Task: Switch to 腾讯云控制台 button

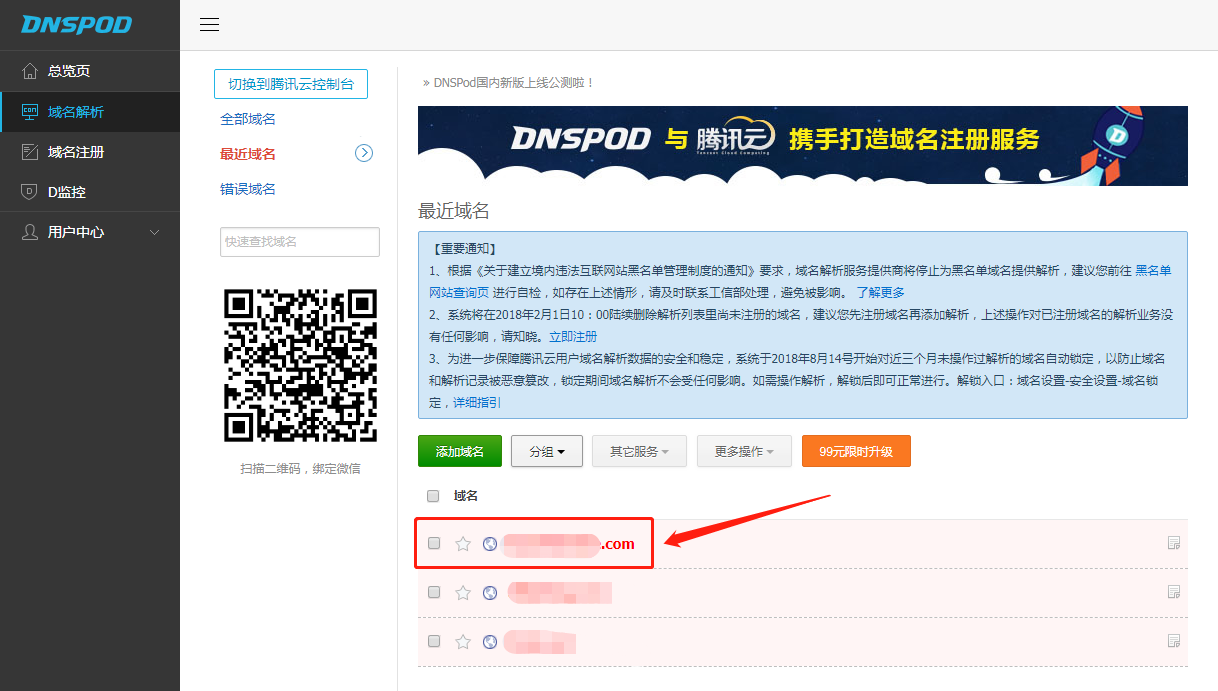Action: click(x=291, y=84)
